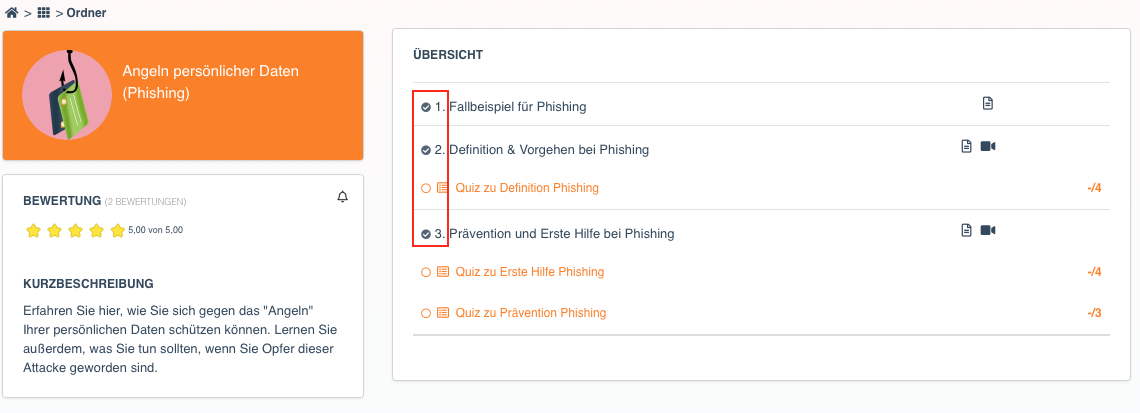Open Quiz zu Erste Hilfe Phishing link
This screenshot has width=1140, height=413.
[530, 272]
